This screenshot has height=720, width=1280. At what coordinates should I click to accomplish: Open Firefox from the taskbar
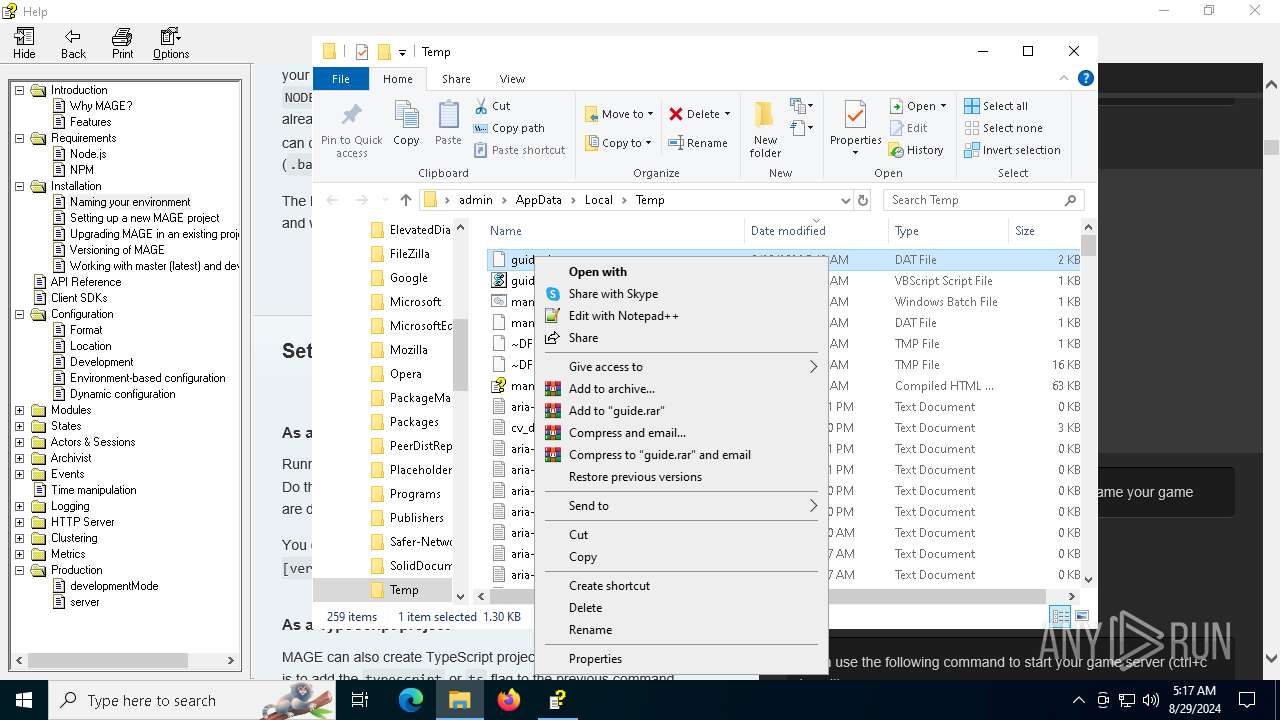pos(509,700)
